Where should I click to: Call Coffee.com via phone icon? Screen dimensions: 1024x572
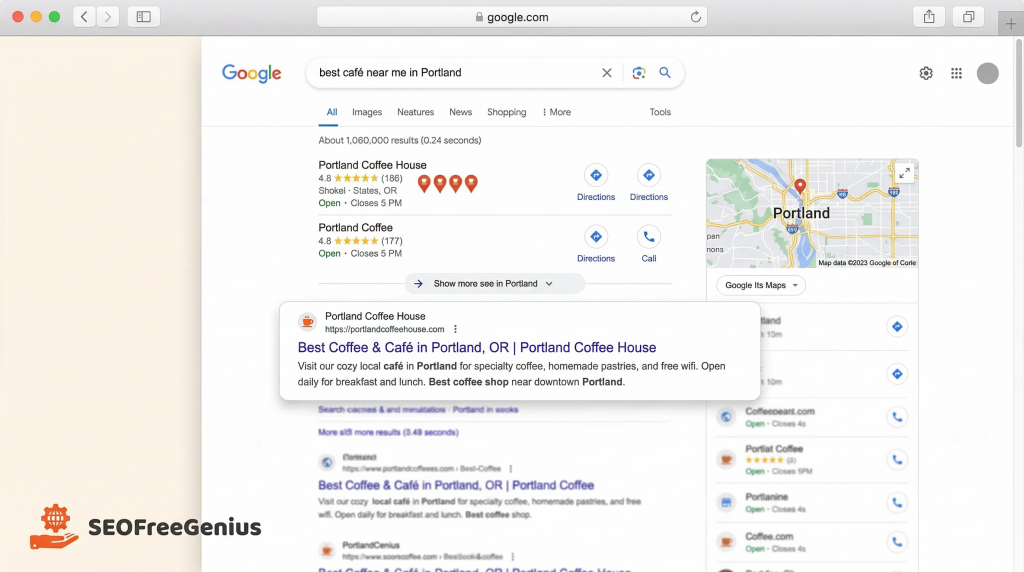coord(897,542)
